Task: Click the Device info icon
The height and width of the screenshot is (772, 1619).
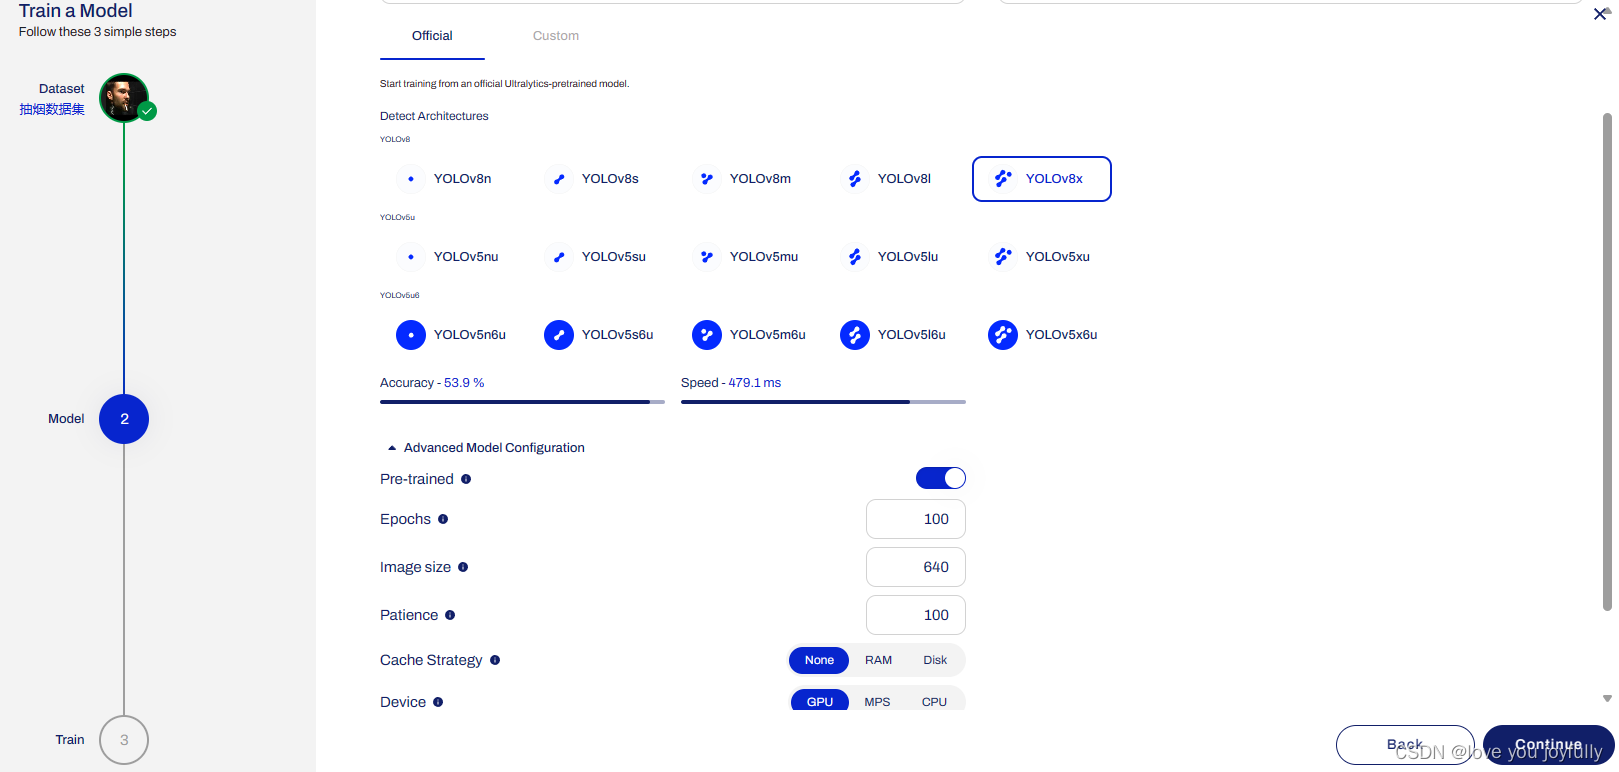Action: click(438, 702)
